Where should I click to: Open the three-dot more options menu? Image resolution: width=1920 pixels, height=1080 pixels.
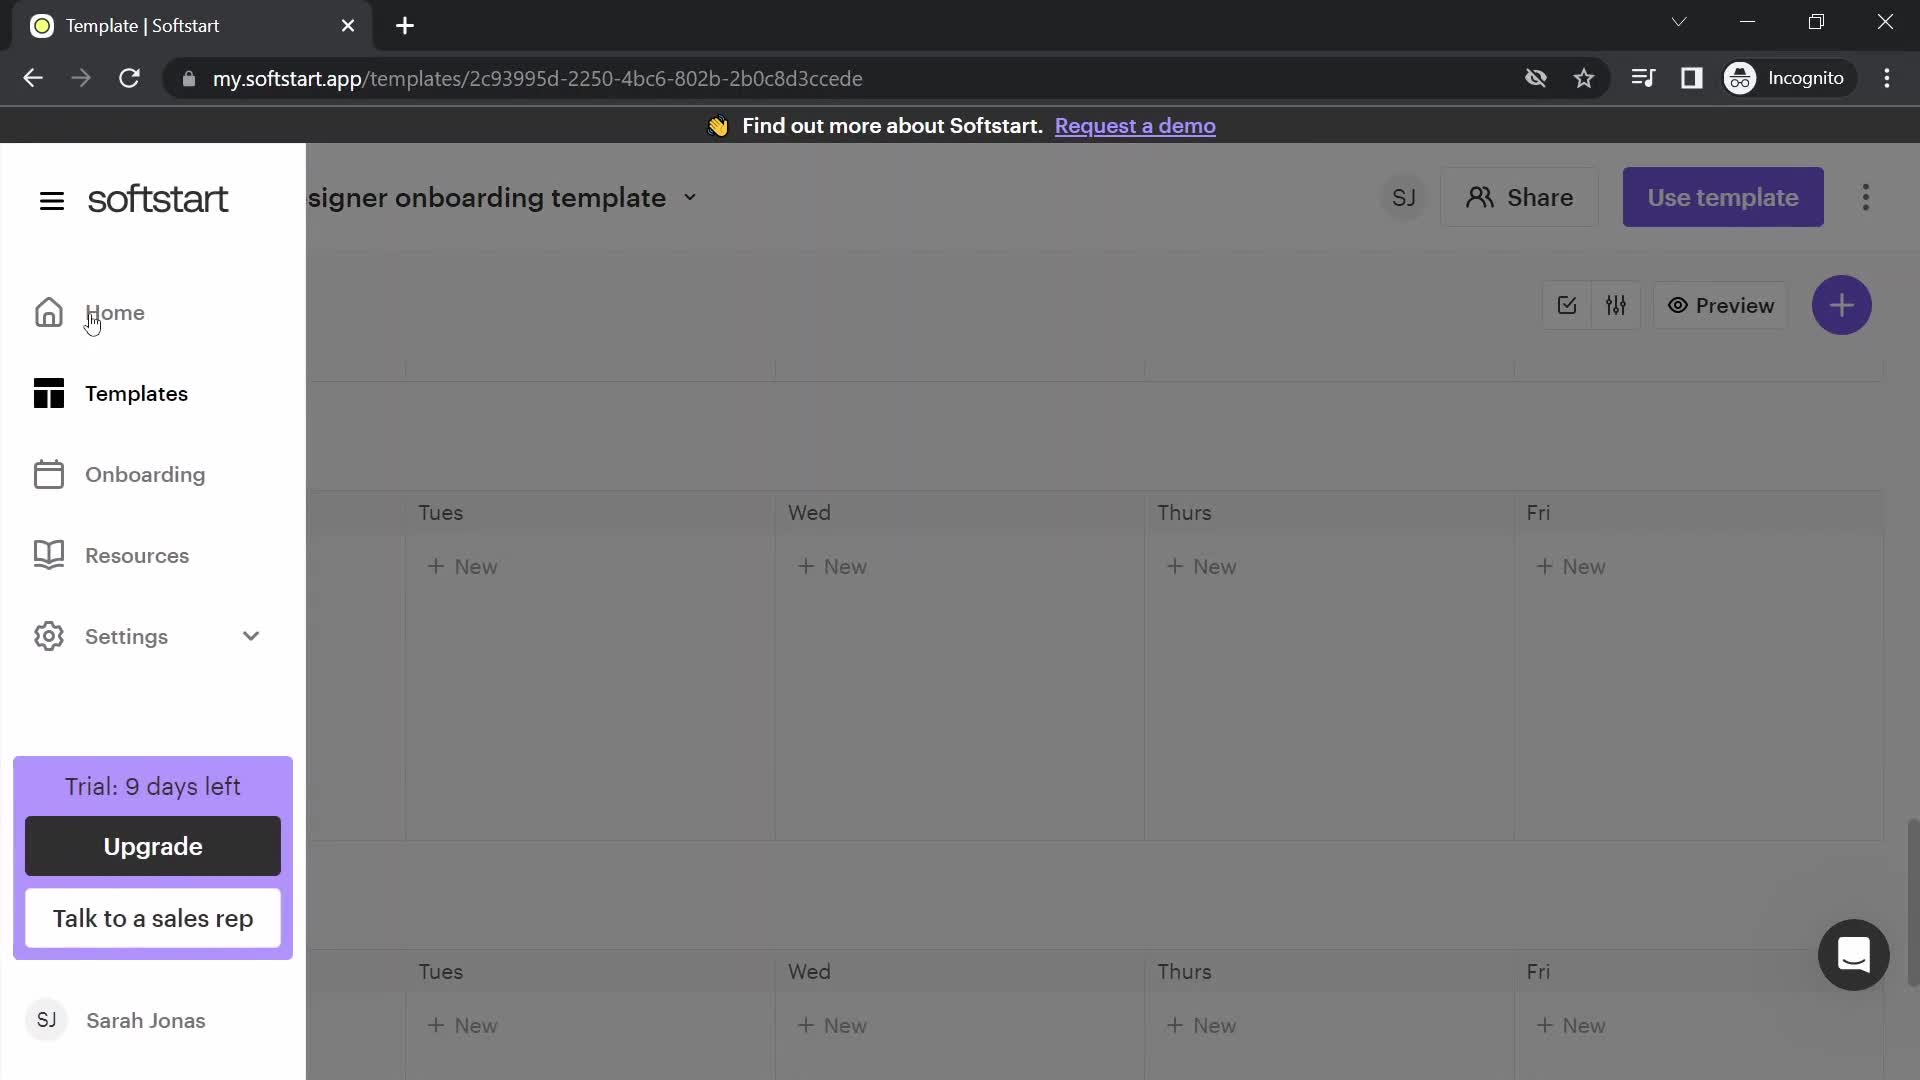(x=1866, y=197)
